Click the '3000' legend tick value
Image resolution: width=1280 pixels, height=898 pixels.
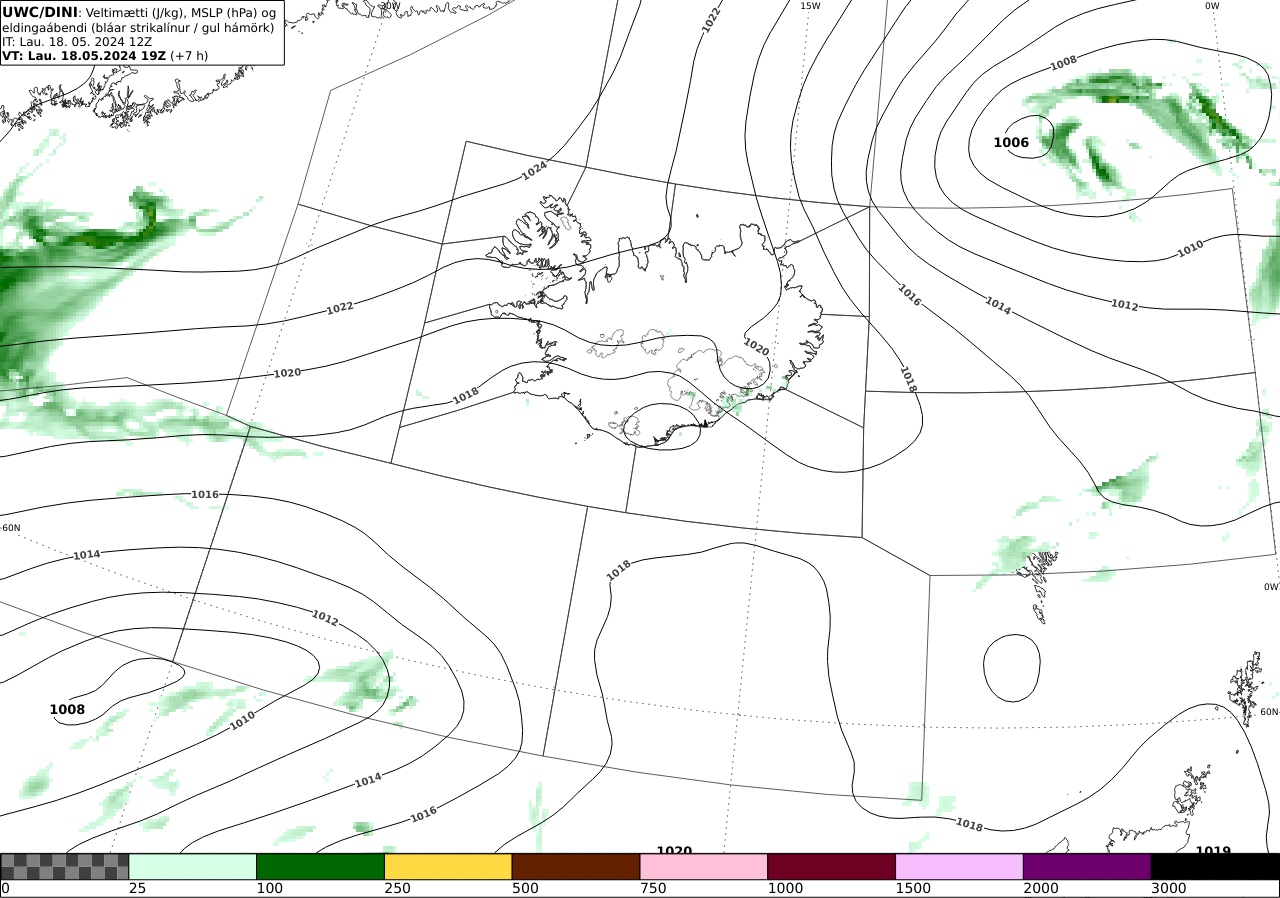point(1169,888)
